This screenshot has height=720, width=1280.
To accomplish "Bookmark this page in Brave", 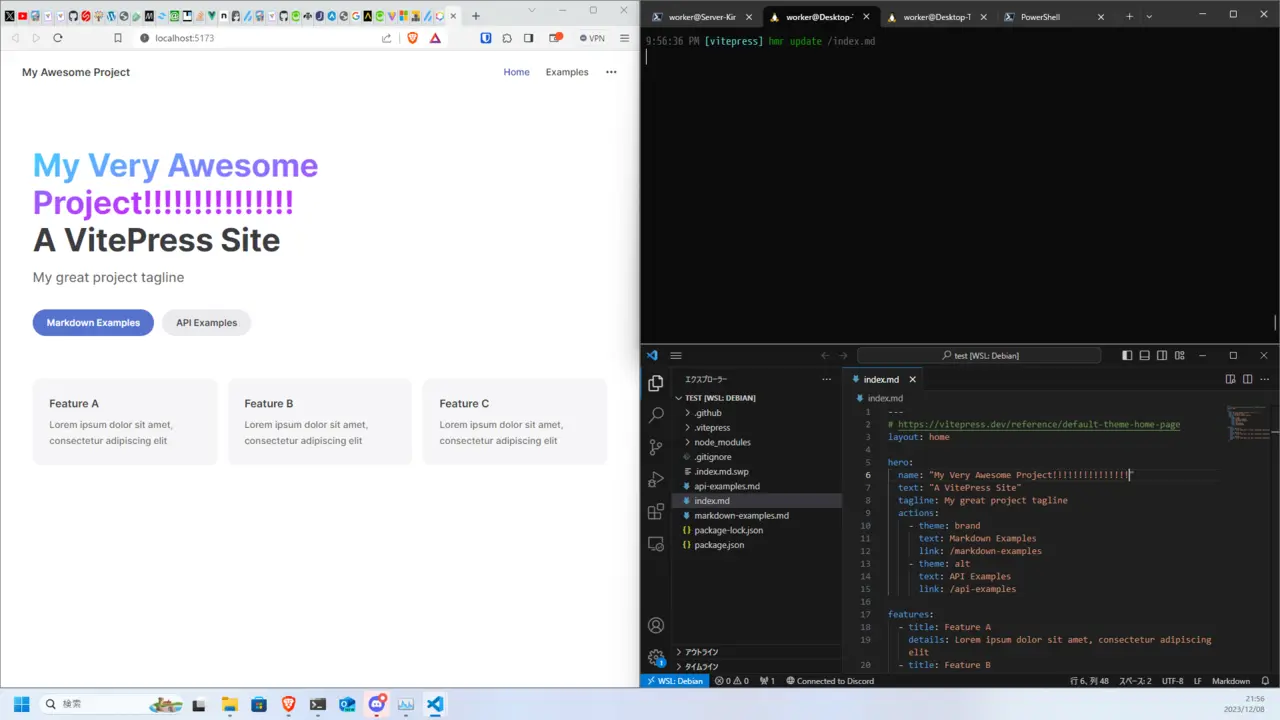I will click(117, 38).
